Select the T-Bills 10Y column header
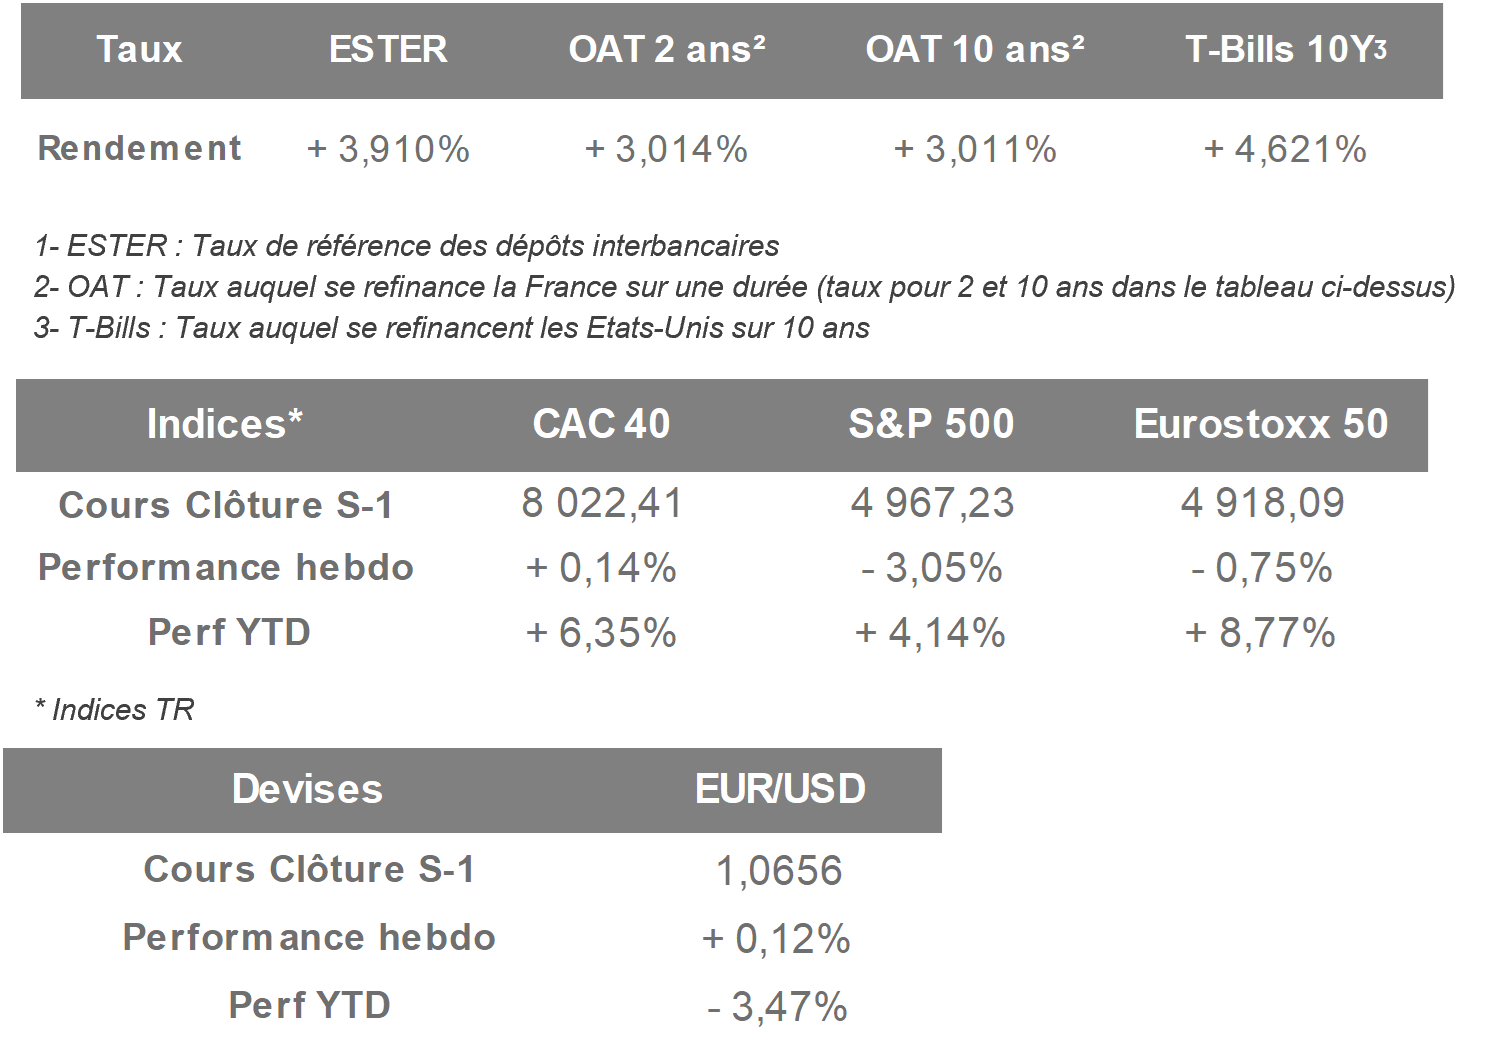 [1285, 49]
